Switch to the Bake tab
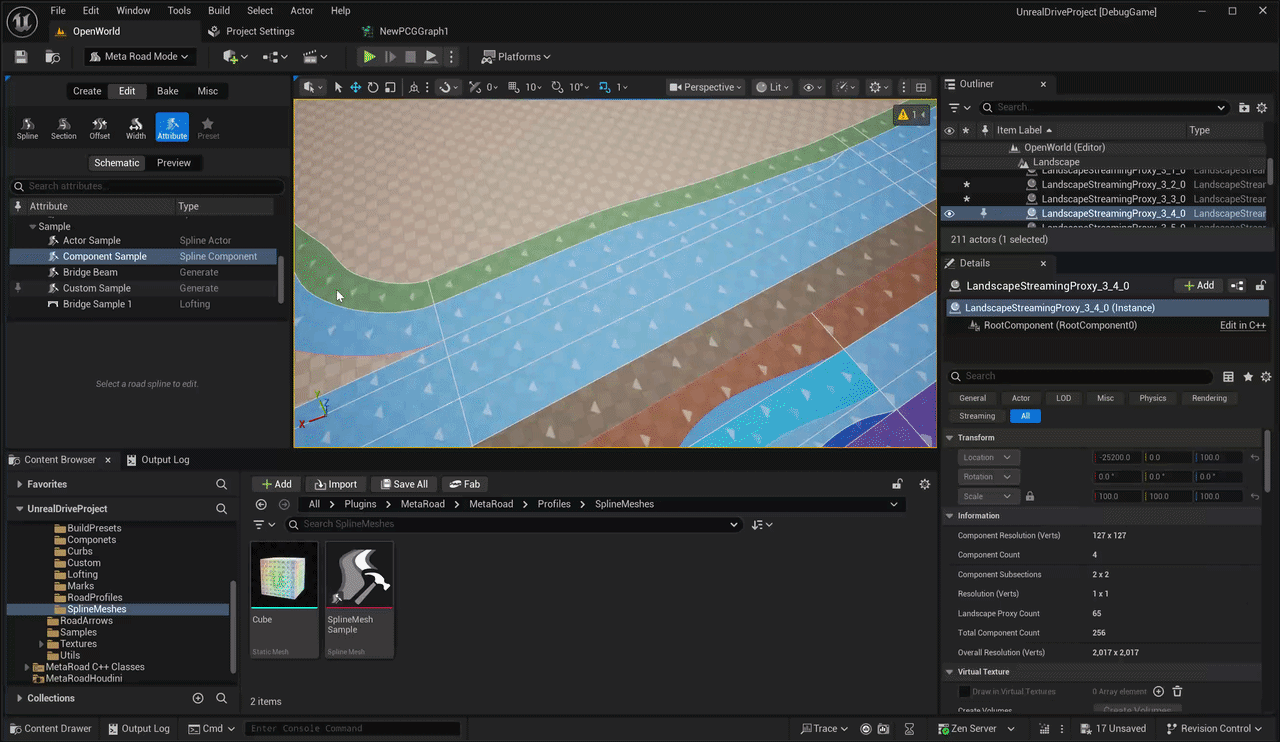This screenshot has height=742, width=1280. (168, 91)
